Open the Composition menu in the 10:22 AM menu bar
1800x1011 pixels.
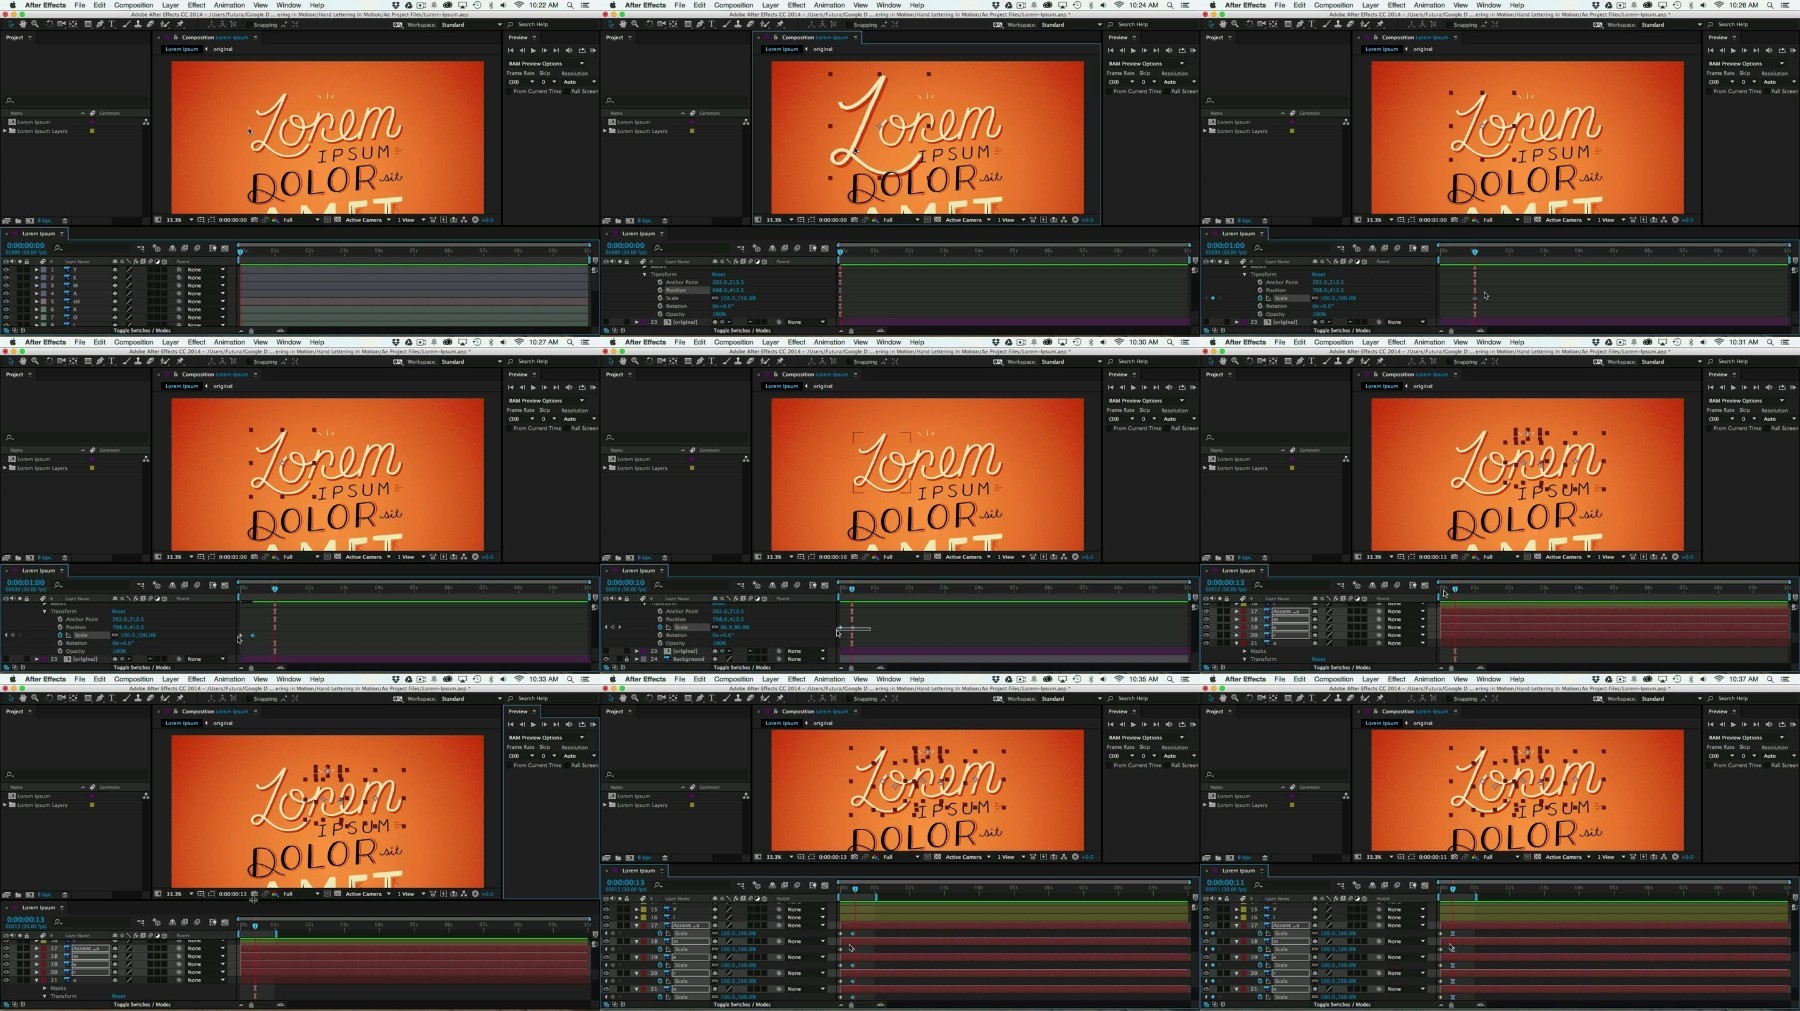133,5
